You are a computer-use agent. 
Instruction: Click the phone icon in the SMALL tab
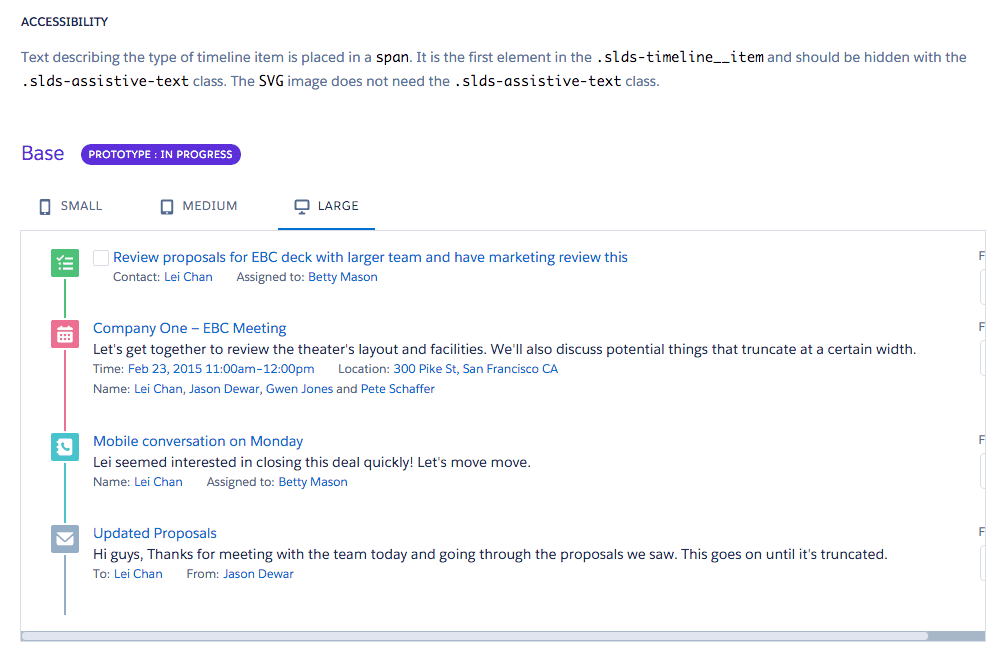click(x=45, y=207)
